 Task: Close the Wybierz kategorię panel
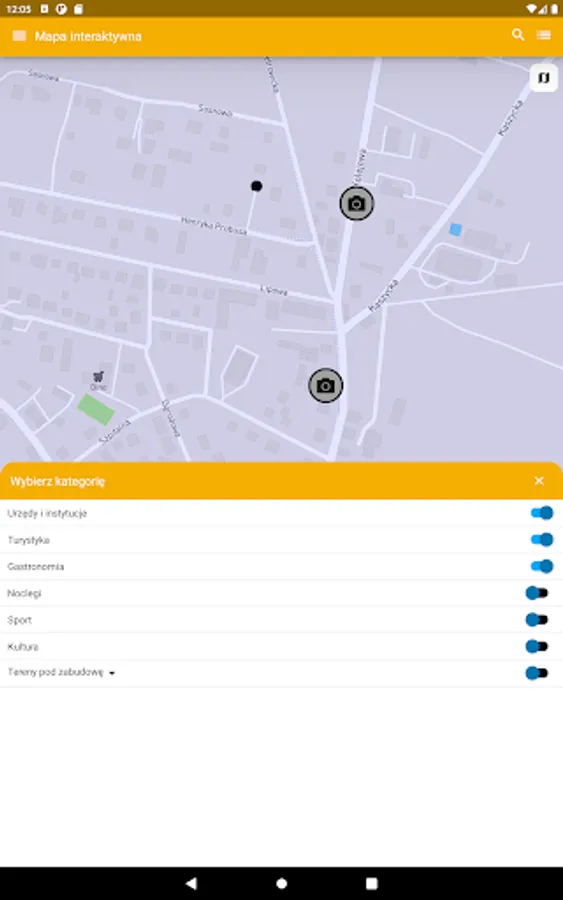pos(539,481)
